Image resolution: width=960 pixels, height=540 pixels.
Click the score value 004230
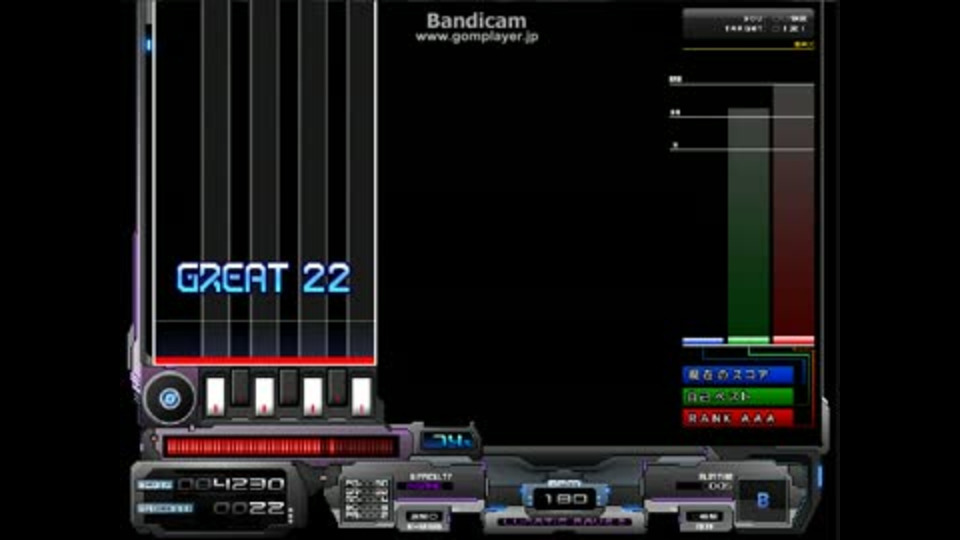(231, 484)
